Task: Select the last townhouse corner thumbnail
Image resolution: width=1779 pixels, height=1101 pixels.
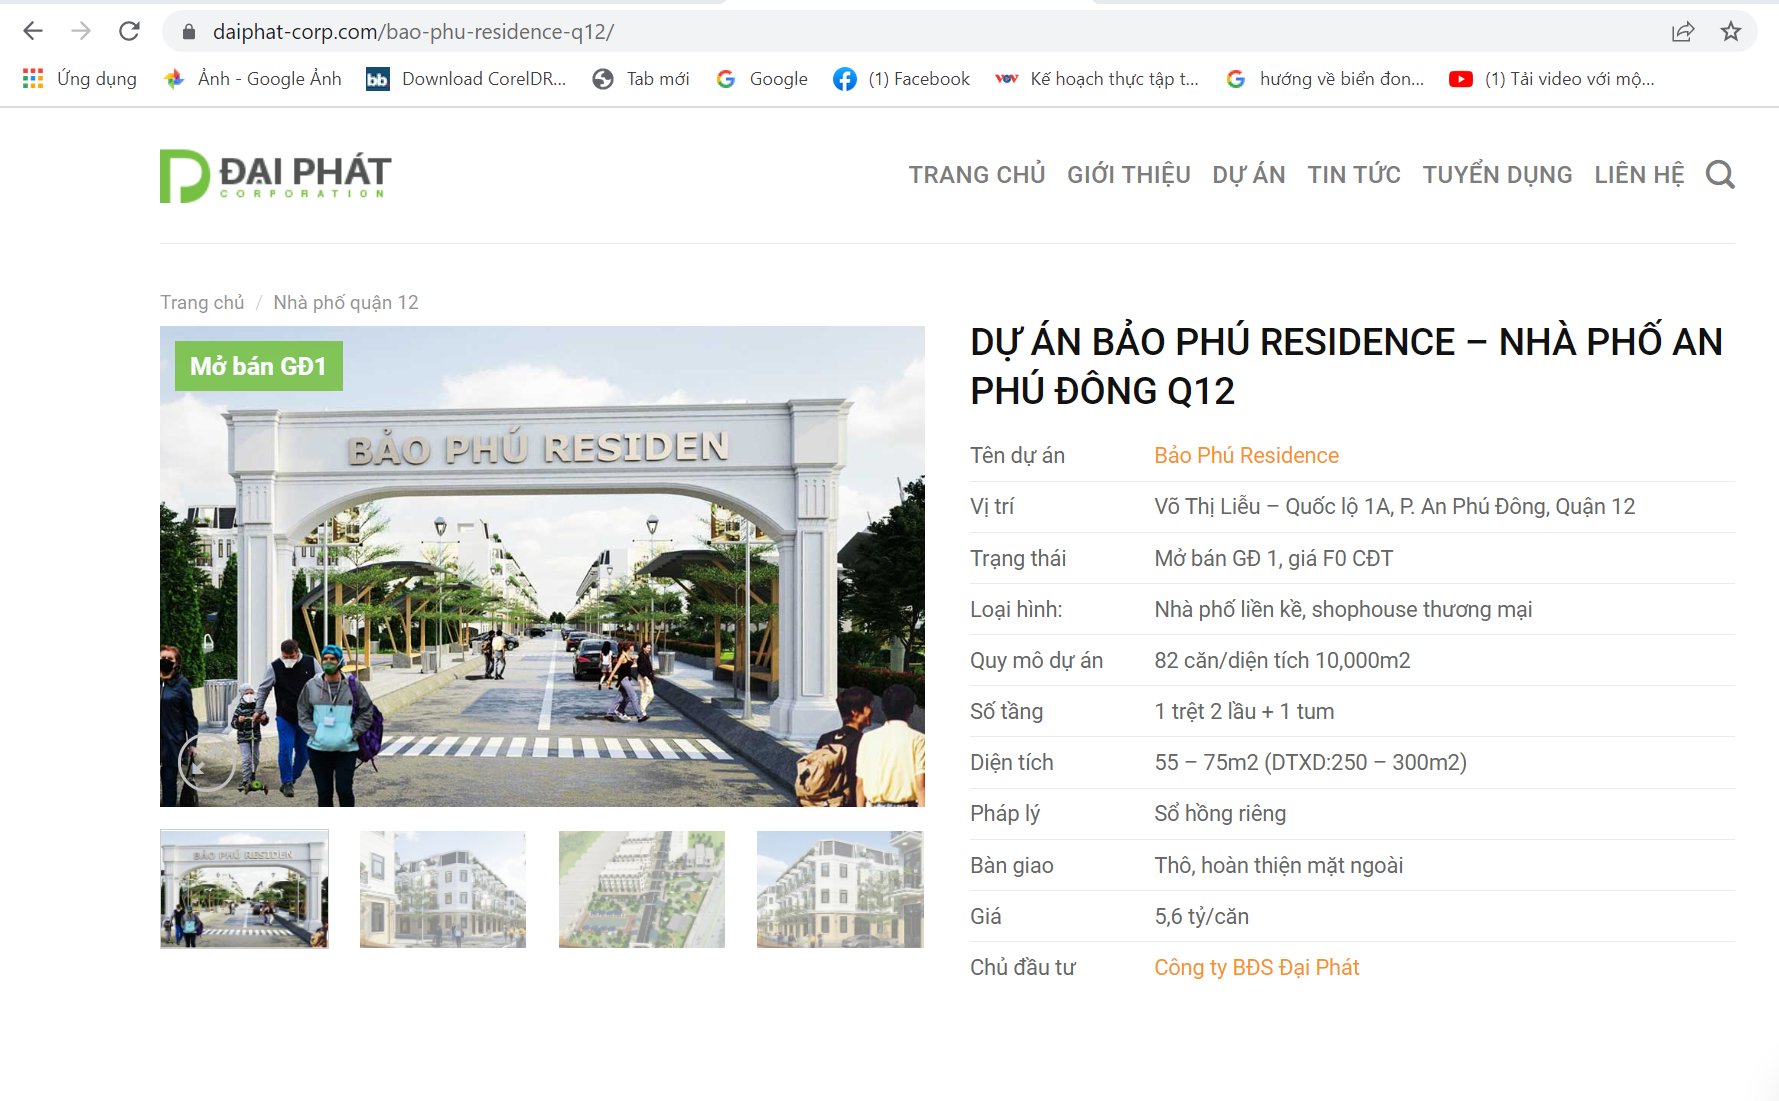Action: point(840,889)
